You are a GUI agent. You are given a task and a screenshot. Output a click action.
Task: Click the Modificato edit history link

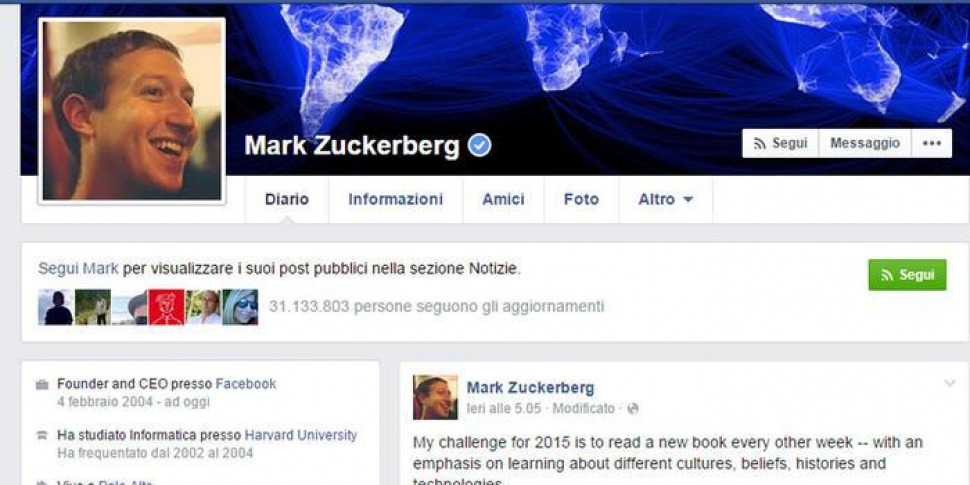pos(584,409)
